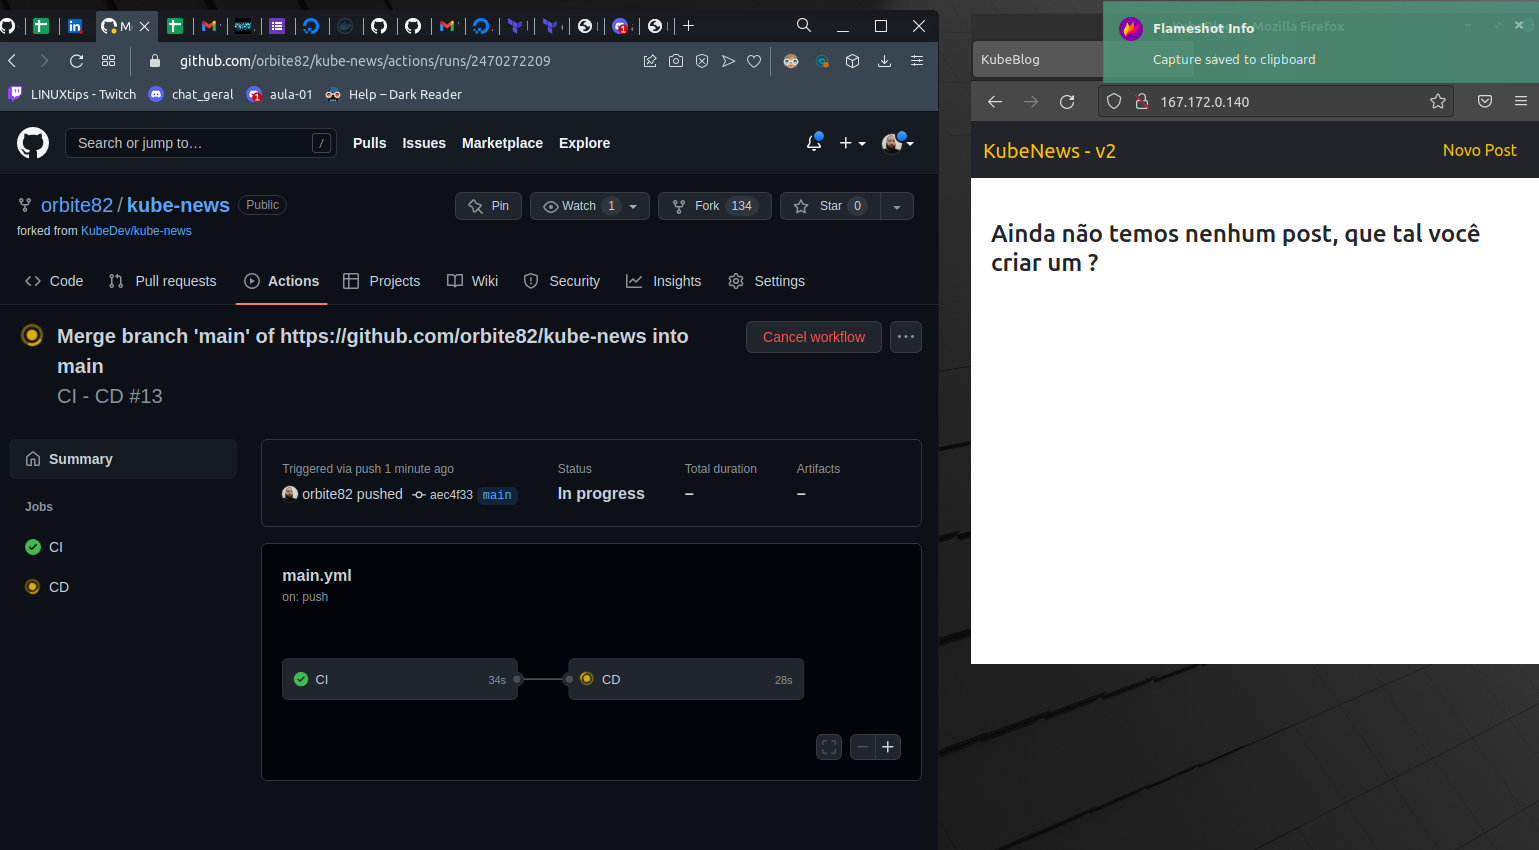Open Novo Post link in Firefox

(1479, 150)
